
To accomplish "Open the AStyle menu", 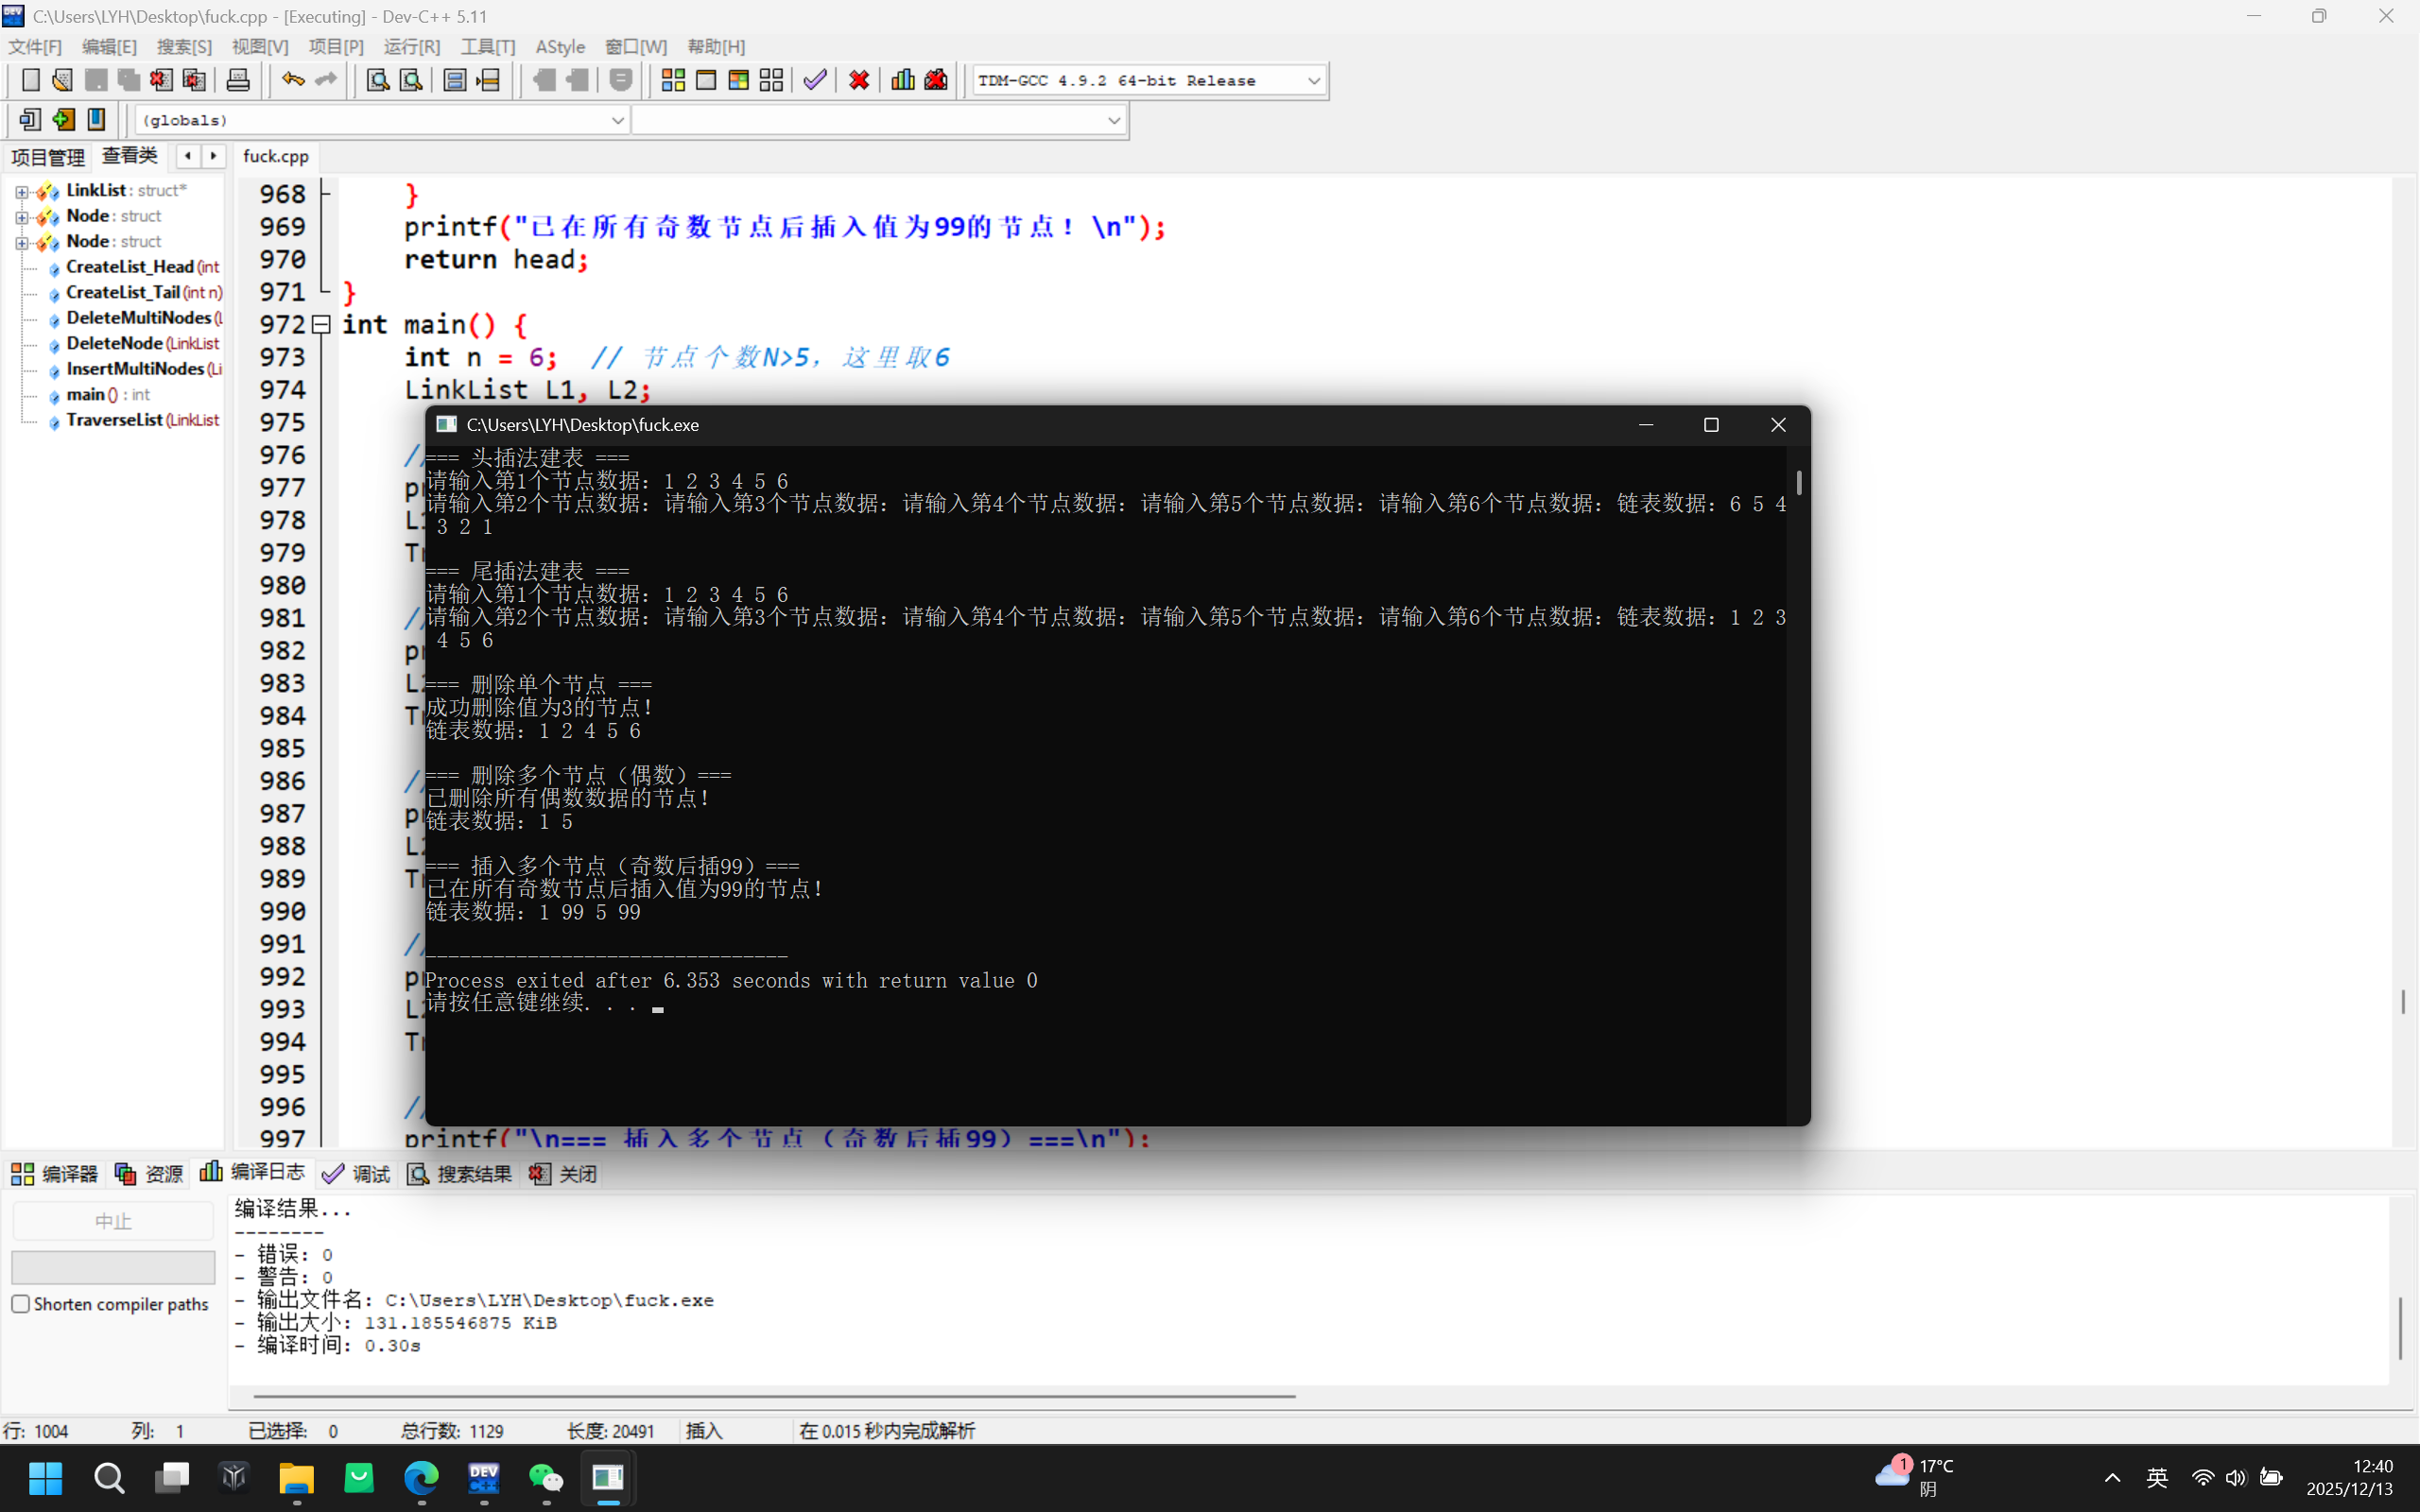I will pyautogui.click(x=560, y=46).
